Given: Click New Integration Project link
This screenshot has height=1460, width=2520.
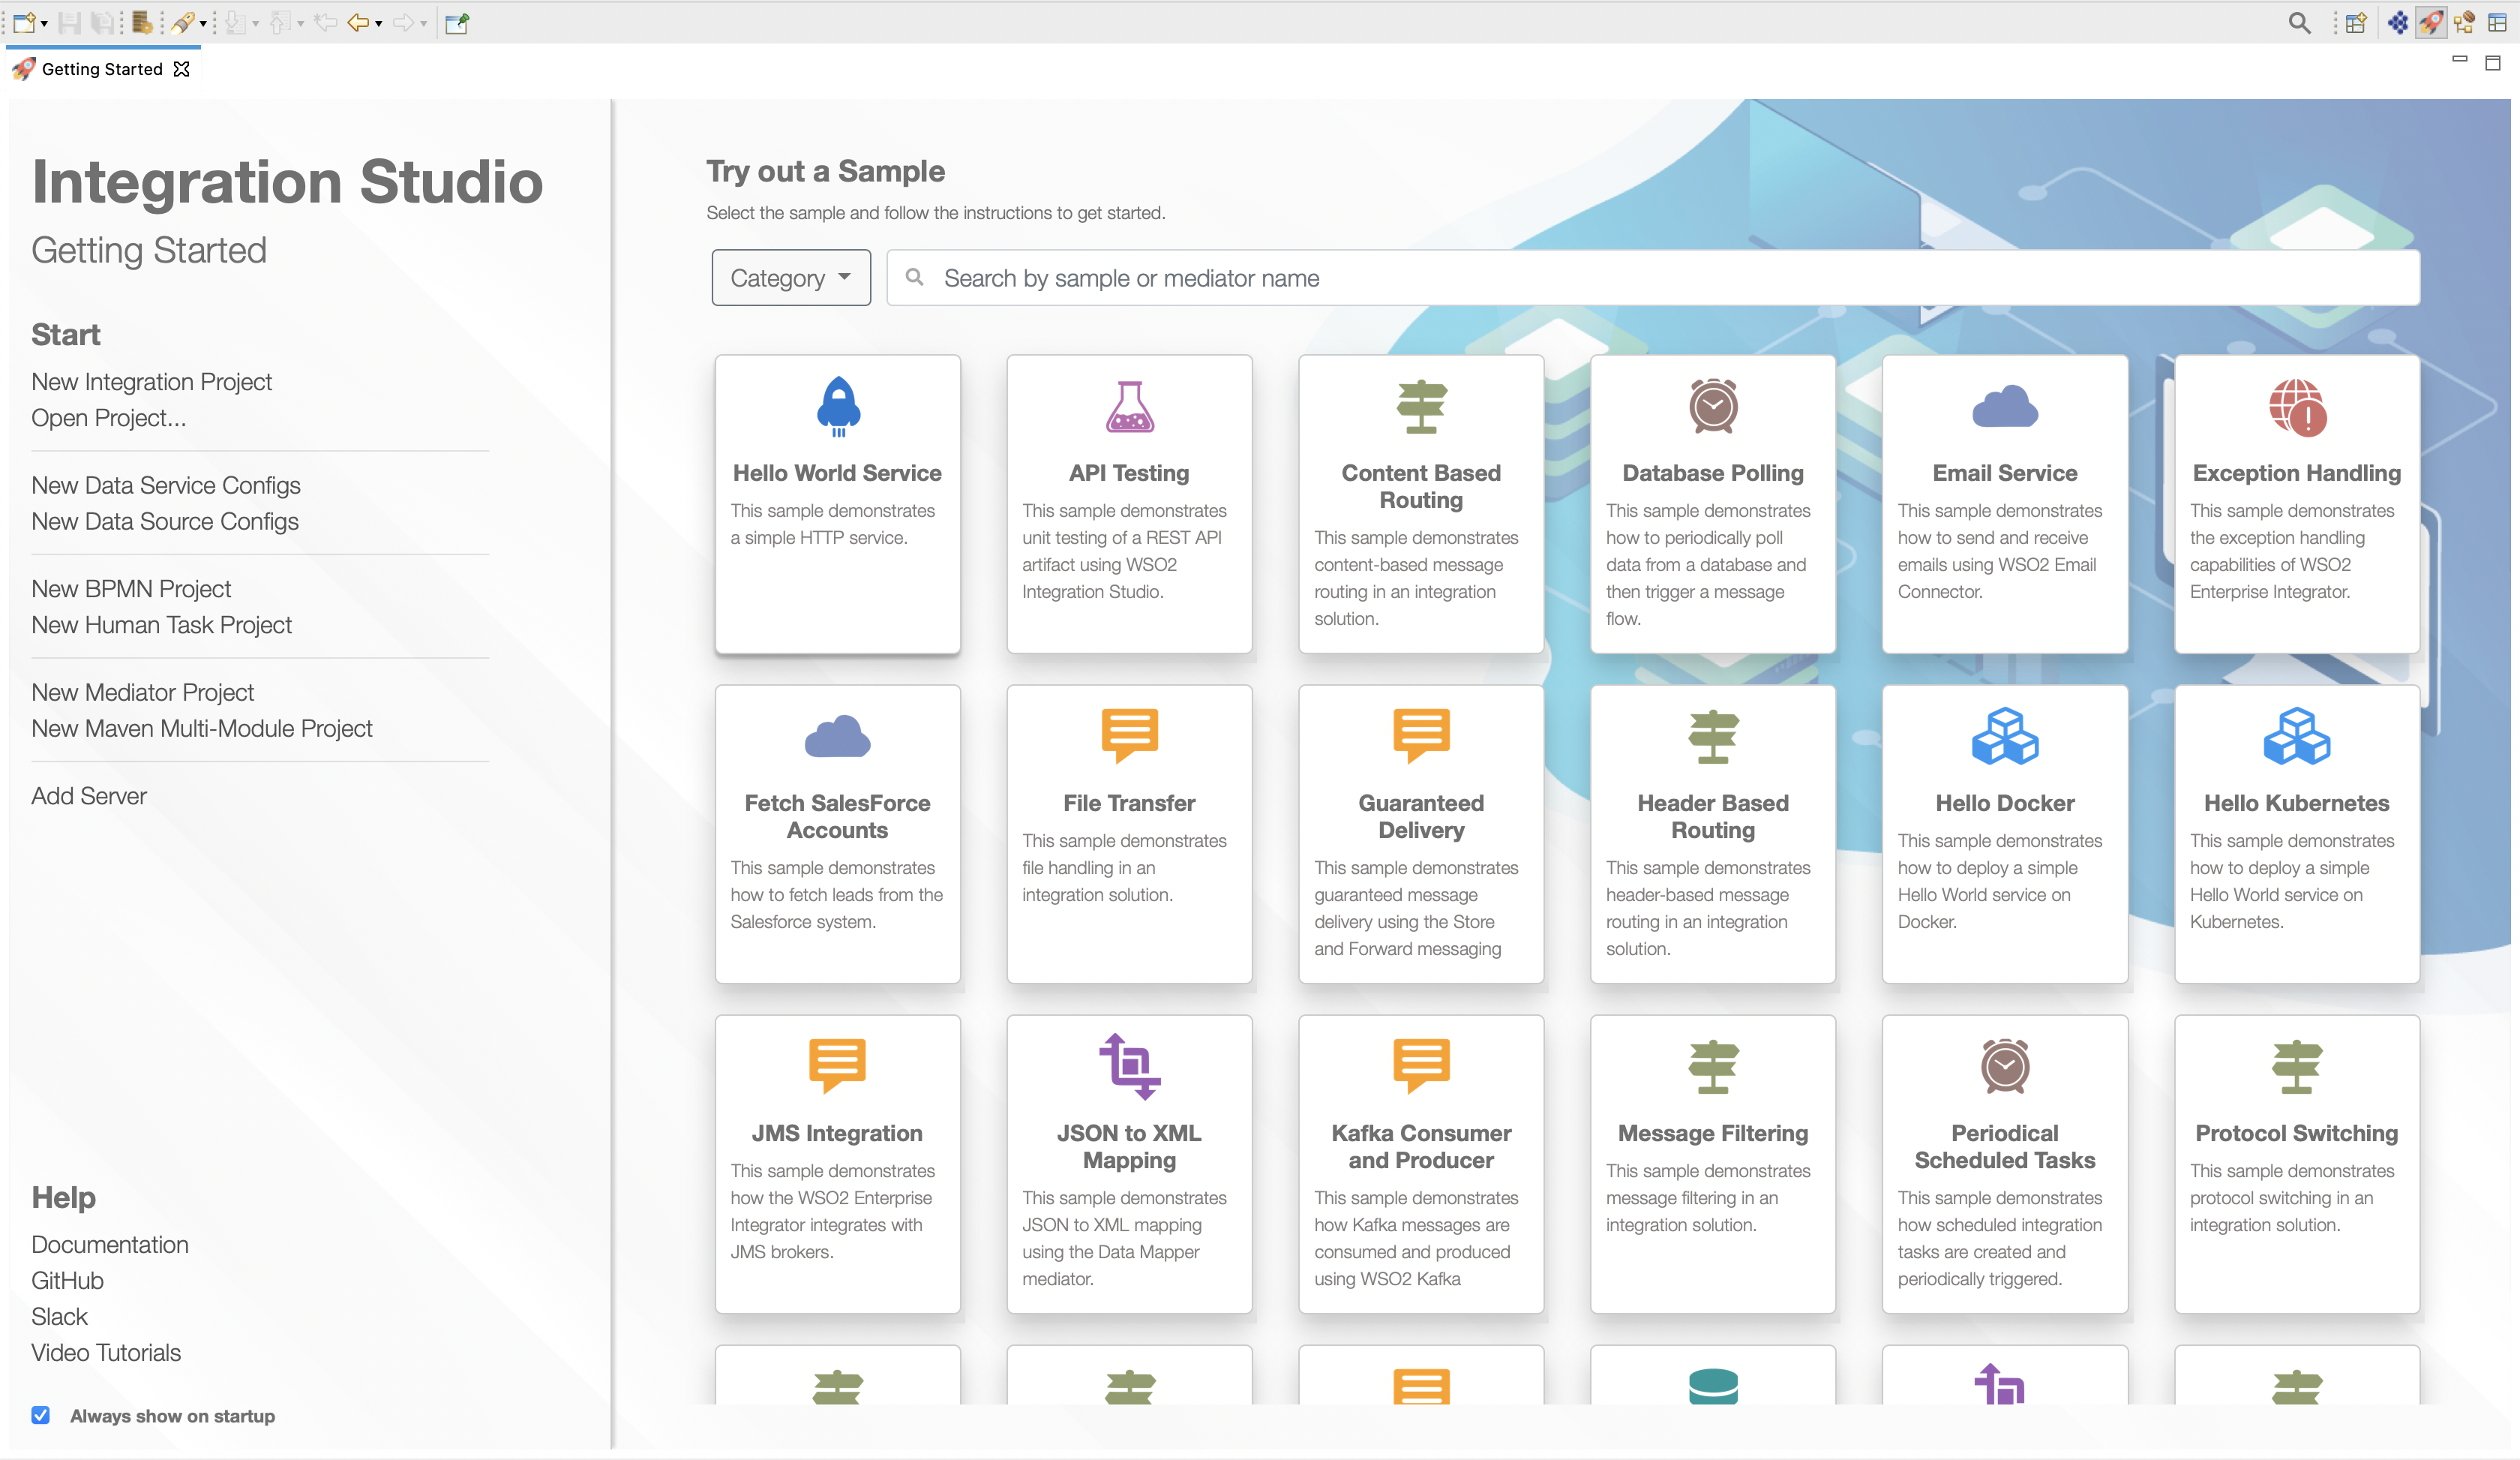Looking at the screenshot, I should [152, 381].
